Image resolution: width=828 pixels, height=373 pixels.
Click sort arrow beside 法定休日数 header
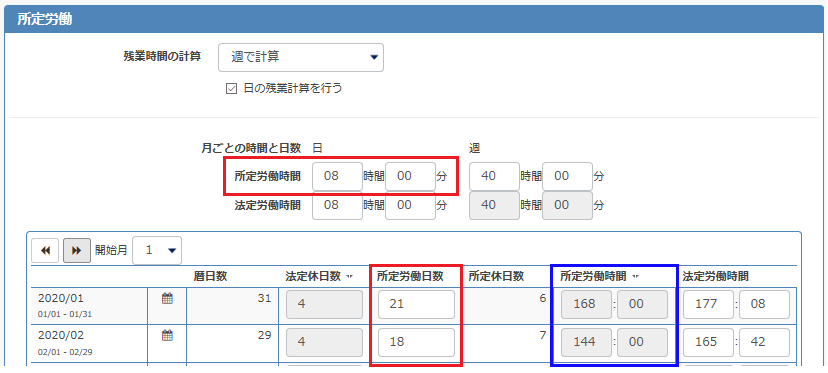[349, 276]
